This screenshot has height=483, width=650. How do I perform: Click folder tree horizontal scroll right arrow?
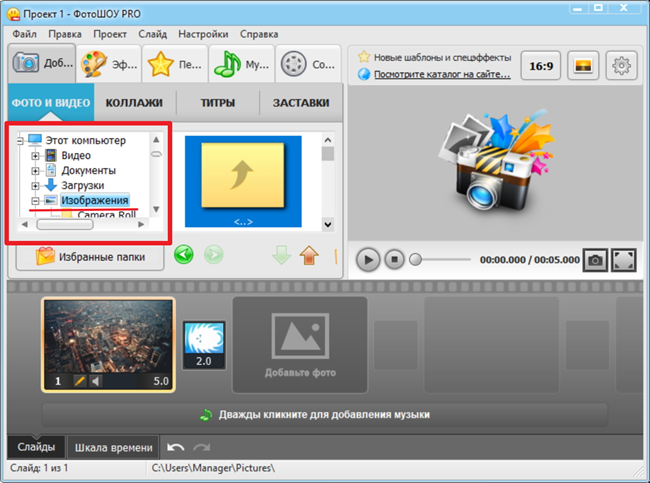click(141, 224)
